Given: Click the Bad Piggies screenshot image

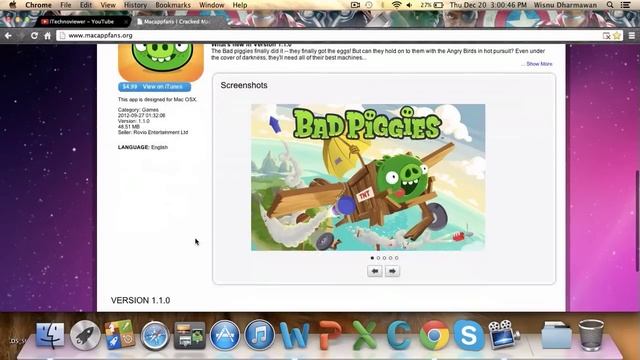Looking at the screenshot, I should (368, 177).
